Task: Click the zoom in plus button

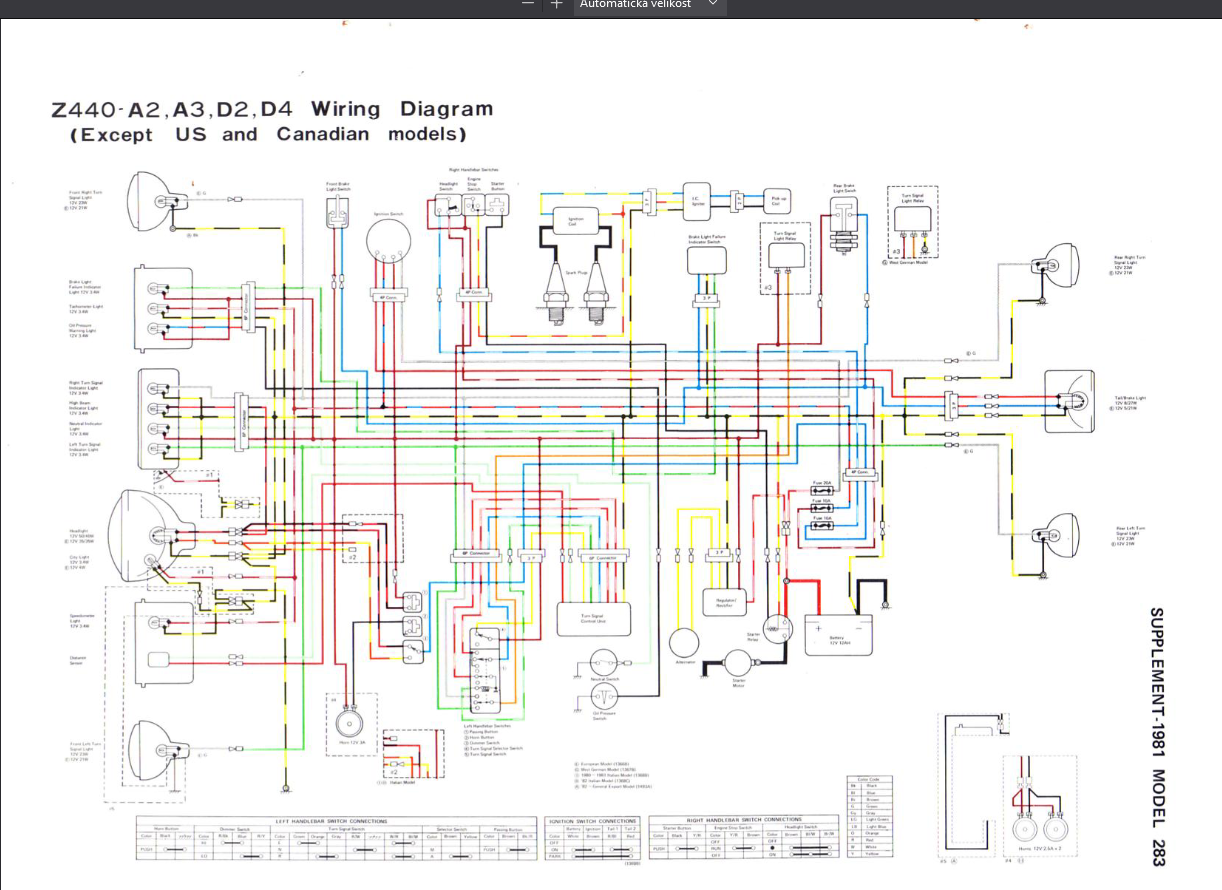Action: [557, 4]
